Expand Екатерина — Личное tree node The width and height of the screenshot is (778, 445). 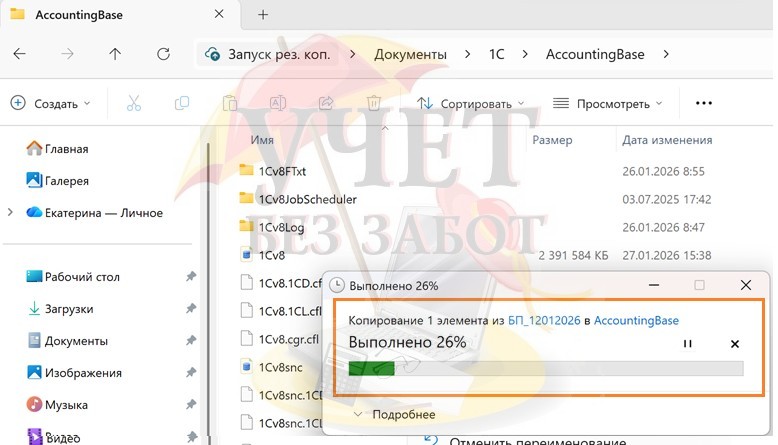pos(10,212)
